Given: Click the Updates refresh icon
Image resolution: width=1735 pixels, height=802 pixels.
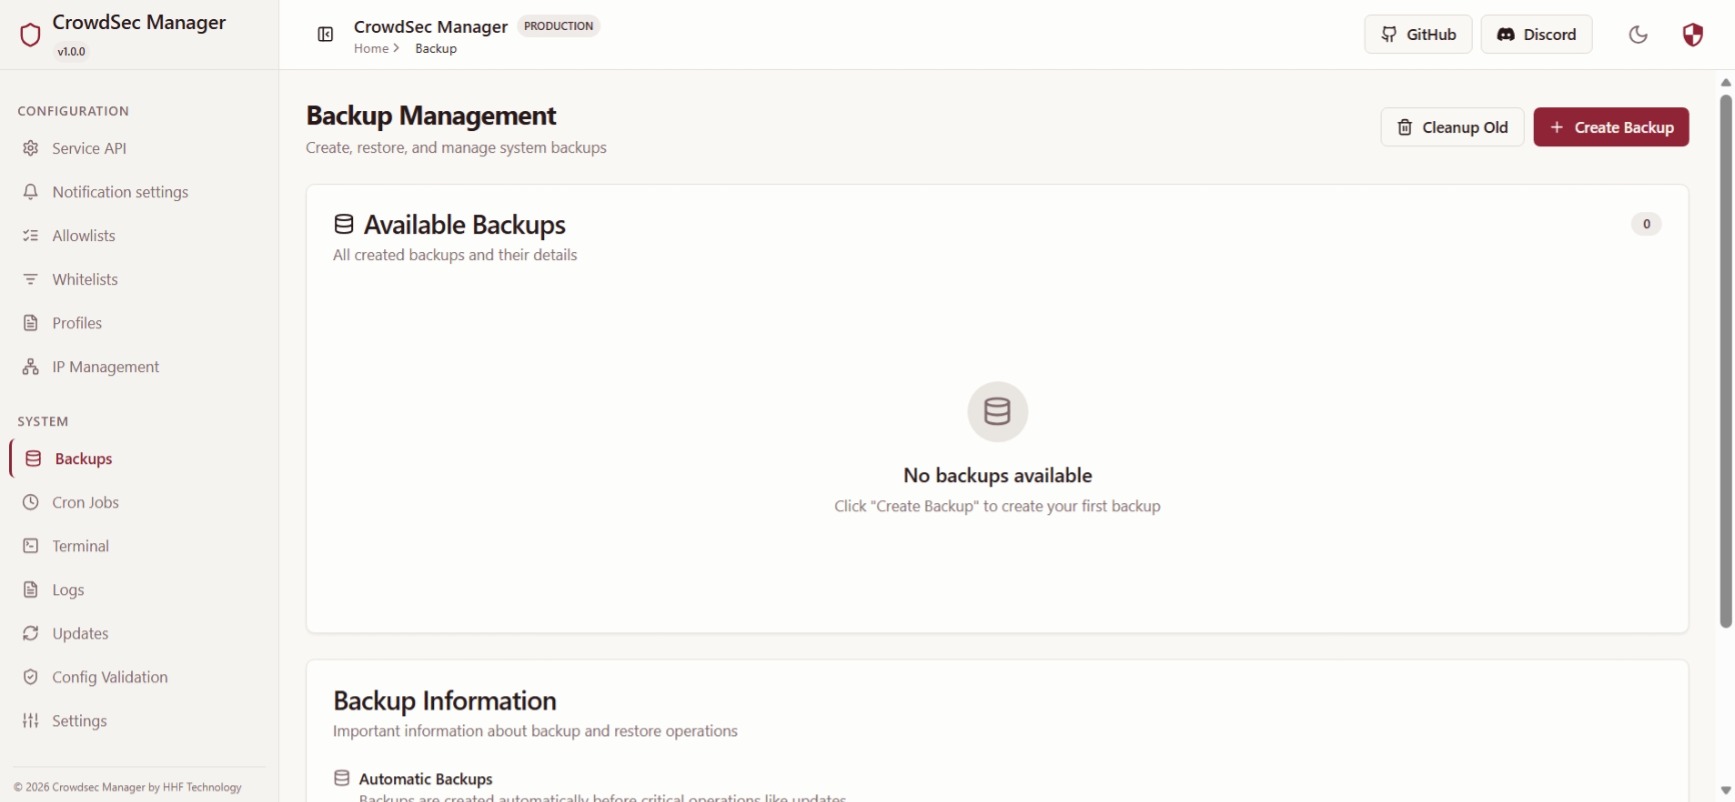Looking at the screenshot, I should 31,634.
